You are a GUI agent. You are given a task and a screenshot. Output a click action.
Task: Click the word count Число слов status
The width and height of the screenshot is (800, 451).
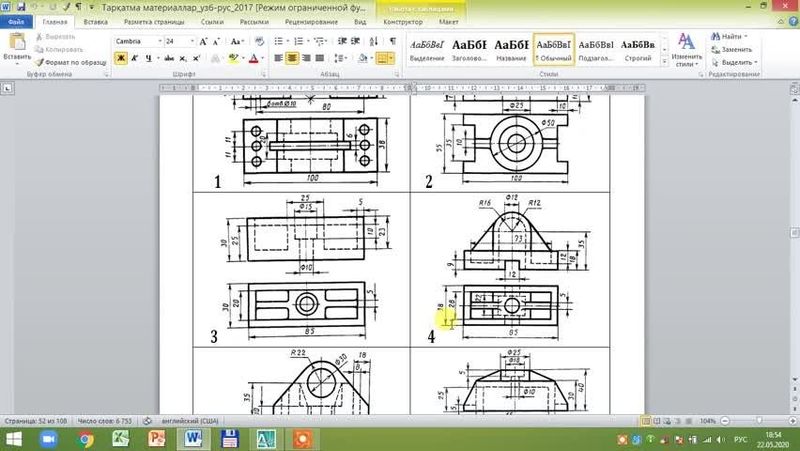105,421
